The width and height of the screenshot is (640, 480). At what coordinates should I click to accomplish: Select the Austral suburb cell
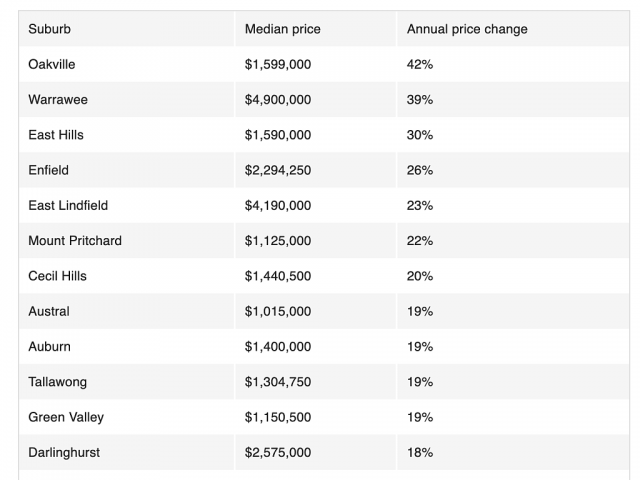49,311
